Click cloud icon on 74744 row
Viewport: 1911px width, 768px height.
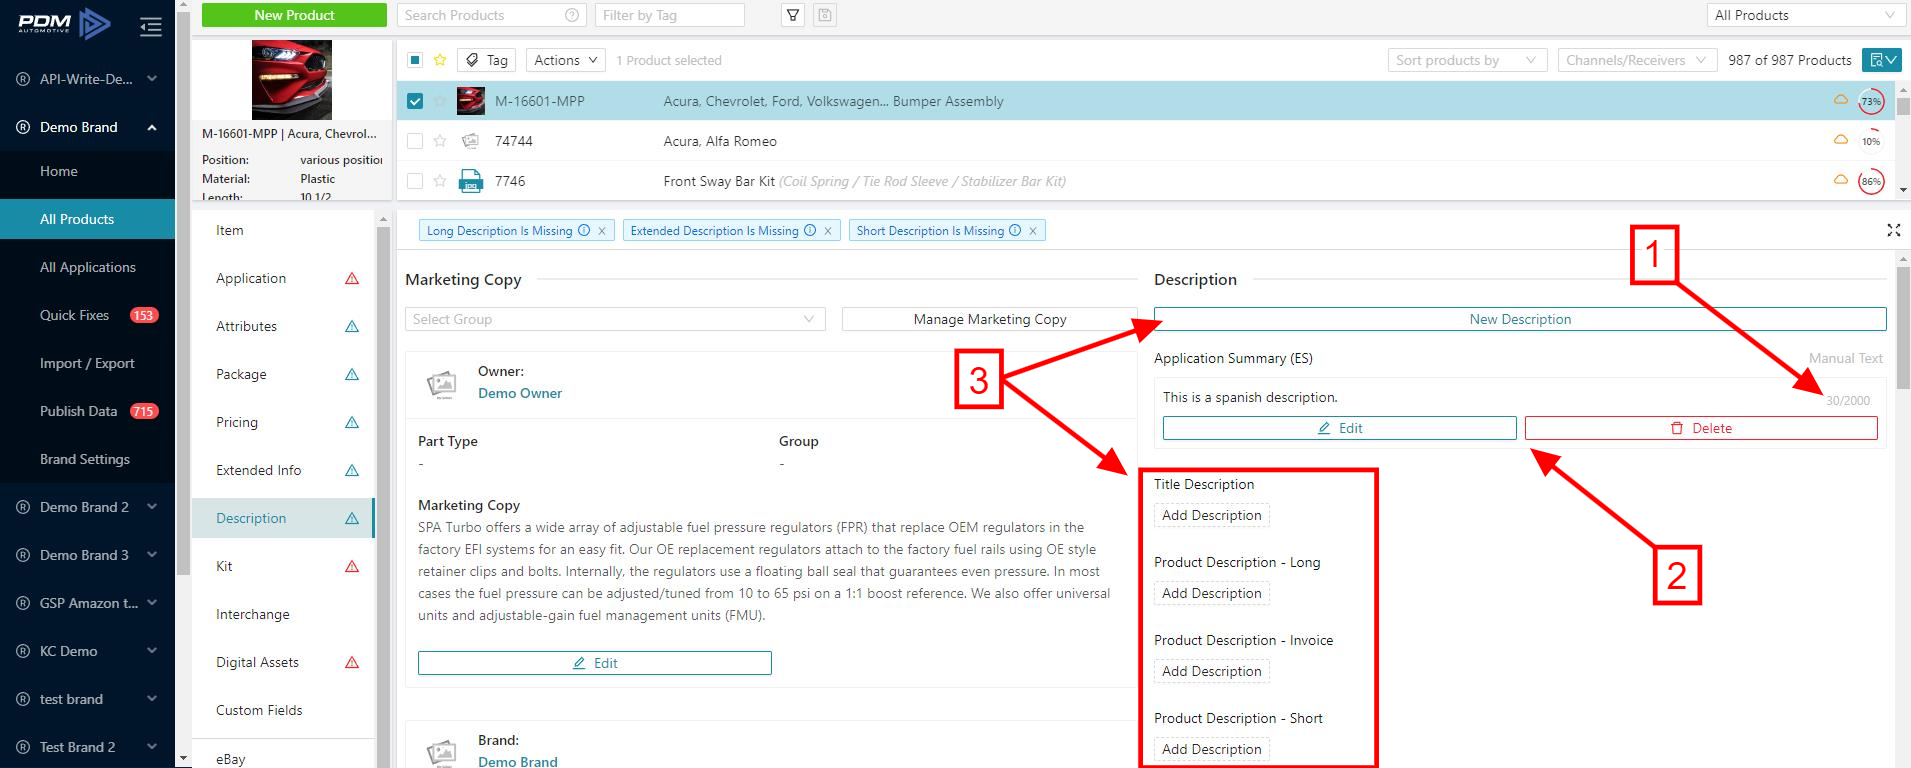coord(1840,140)
